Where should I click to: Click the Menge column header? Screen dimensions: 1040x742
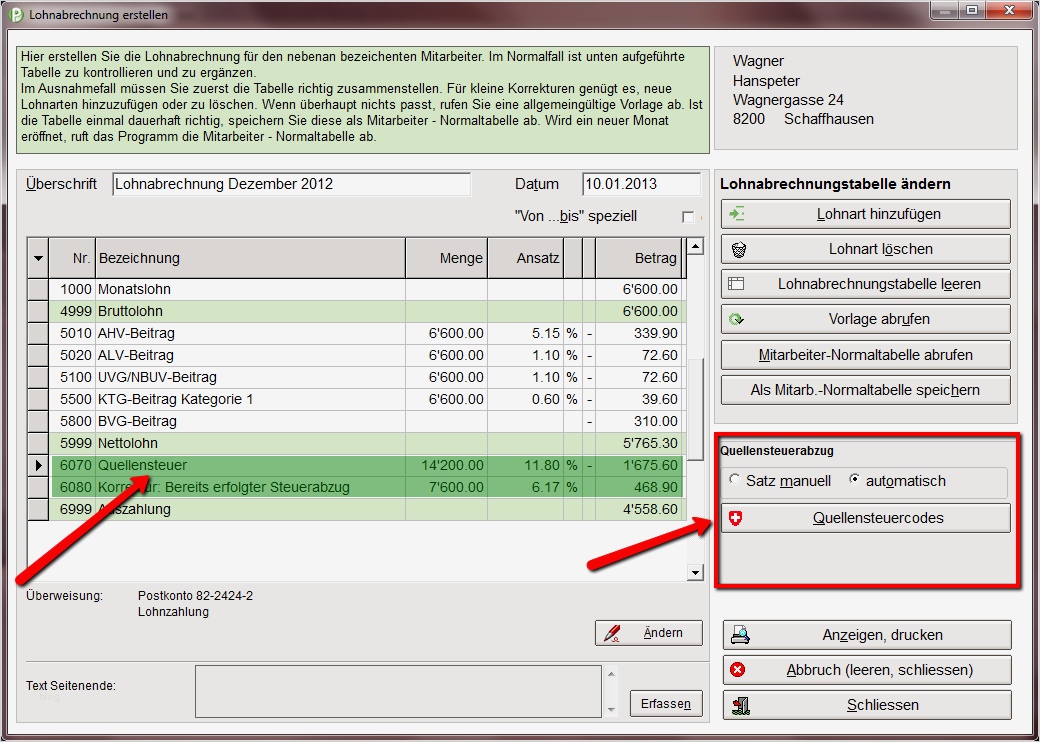[x=446, y=258]
